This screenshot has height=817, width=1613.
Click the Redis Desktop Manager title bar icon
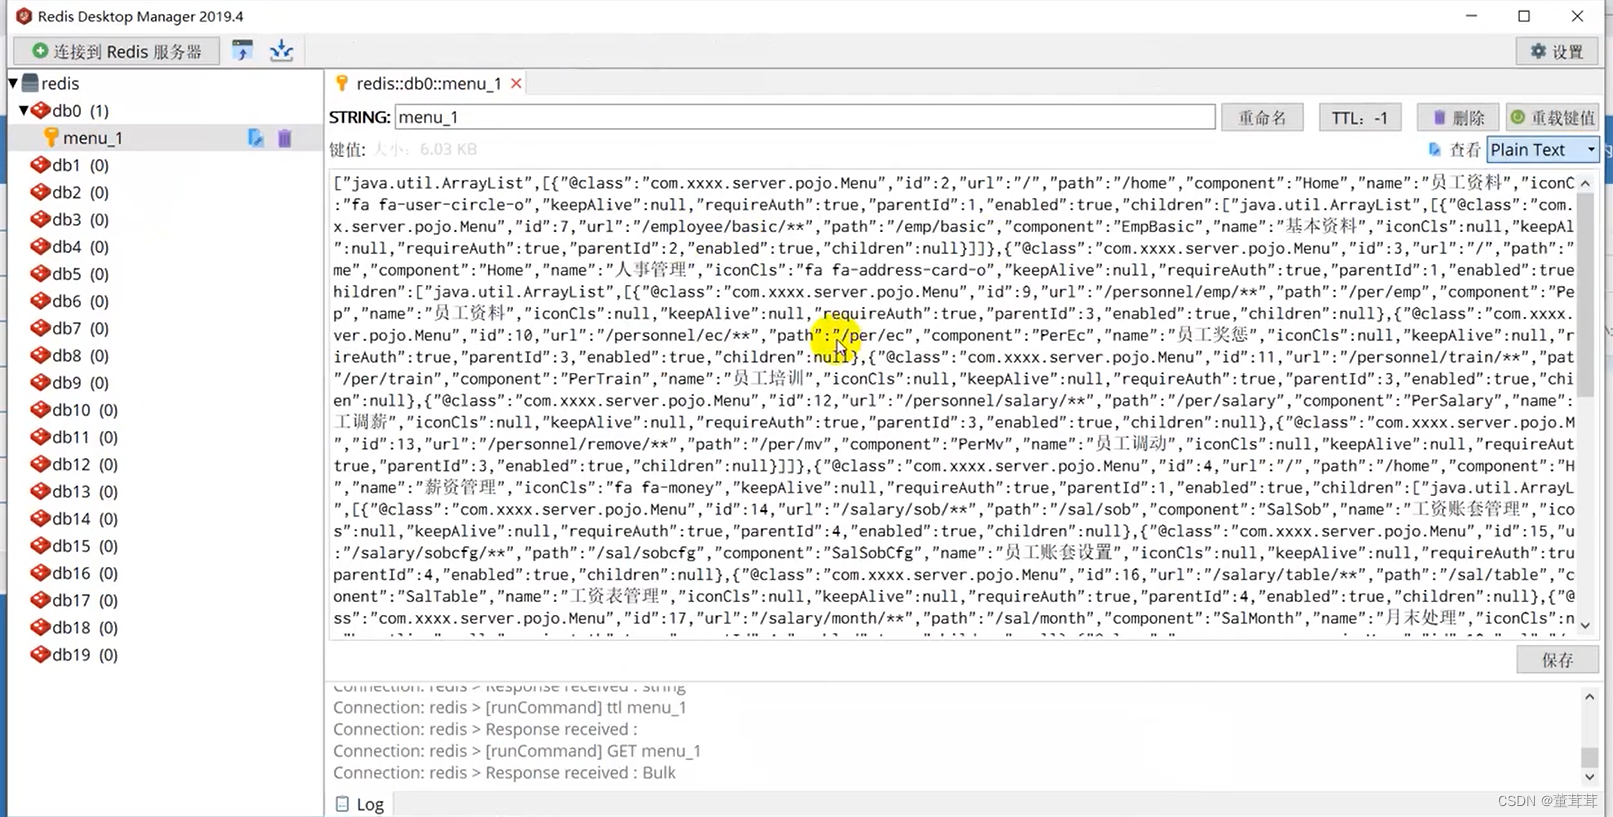23,16
